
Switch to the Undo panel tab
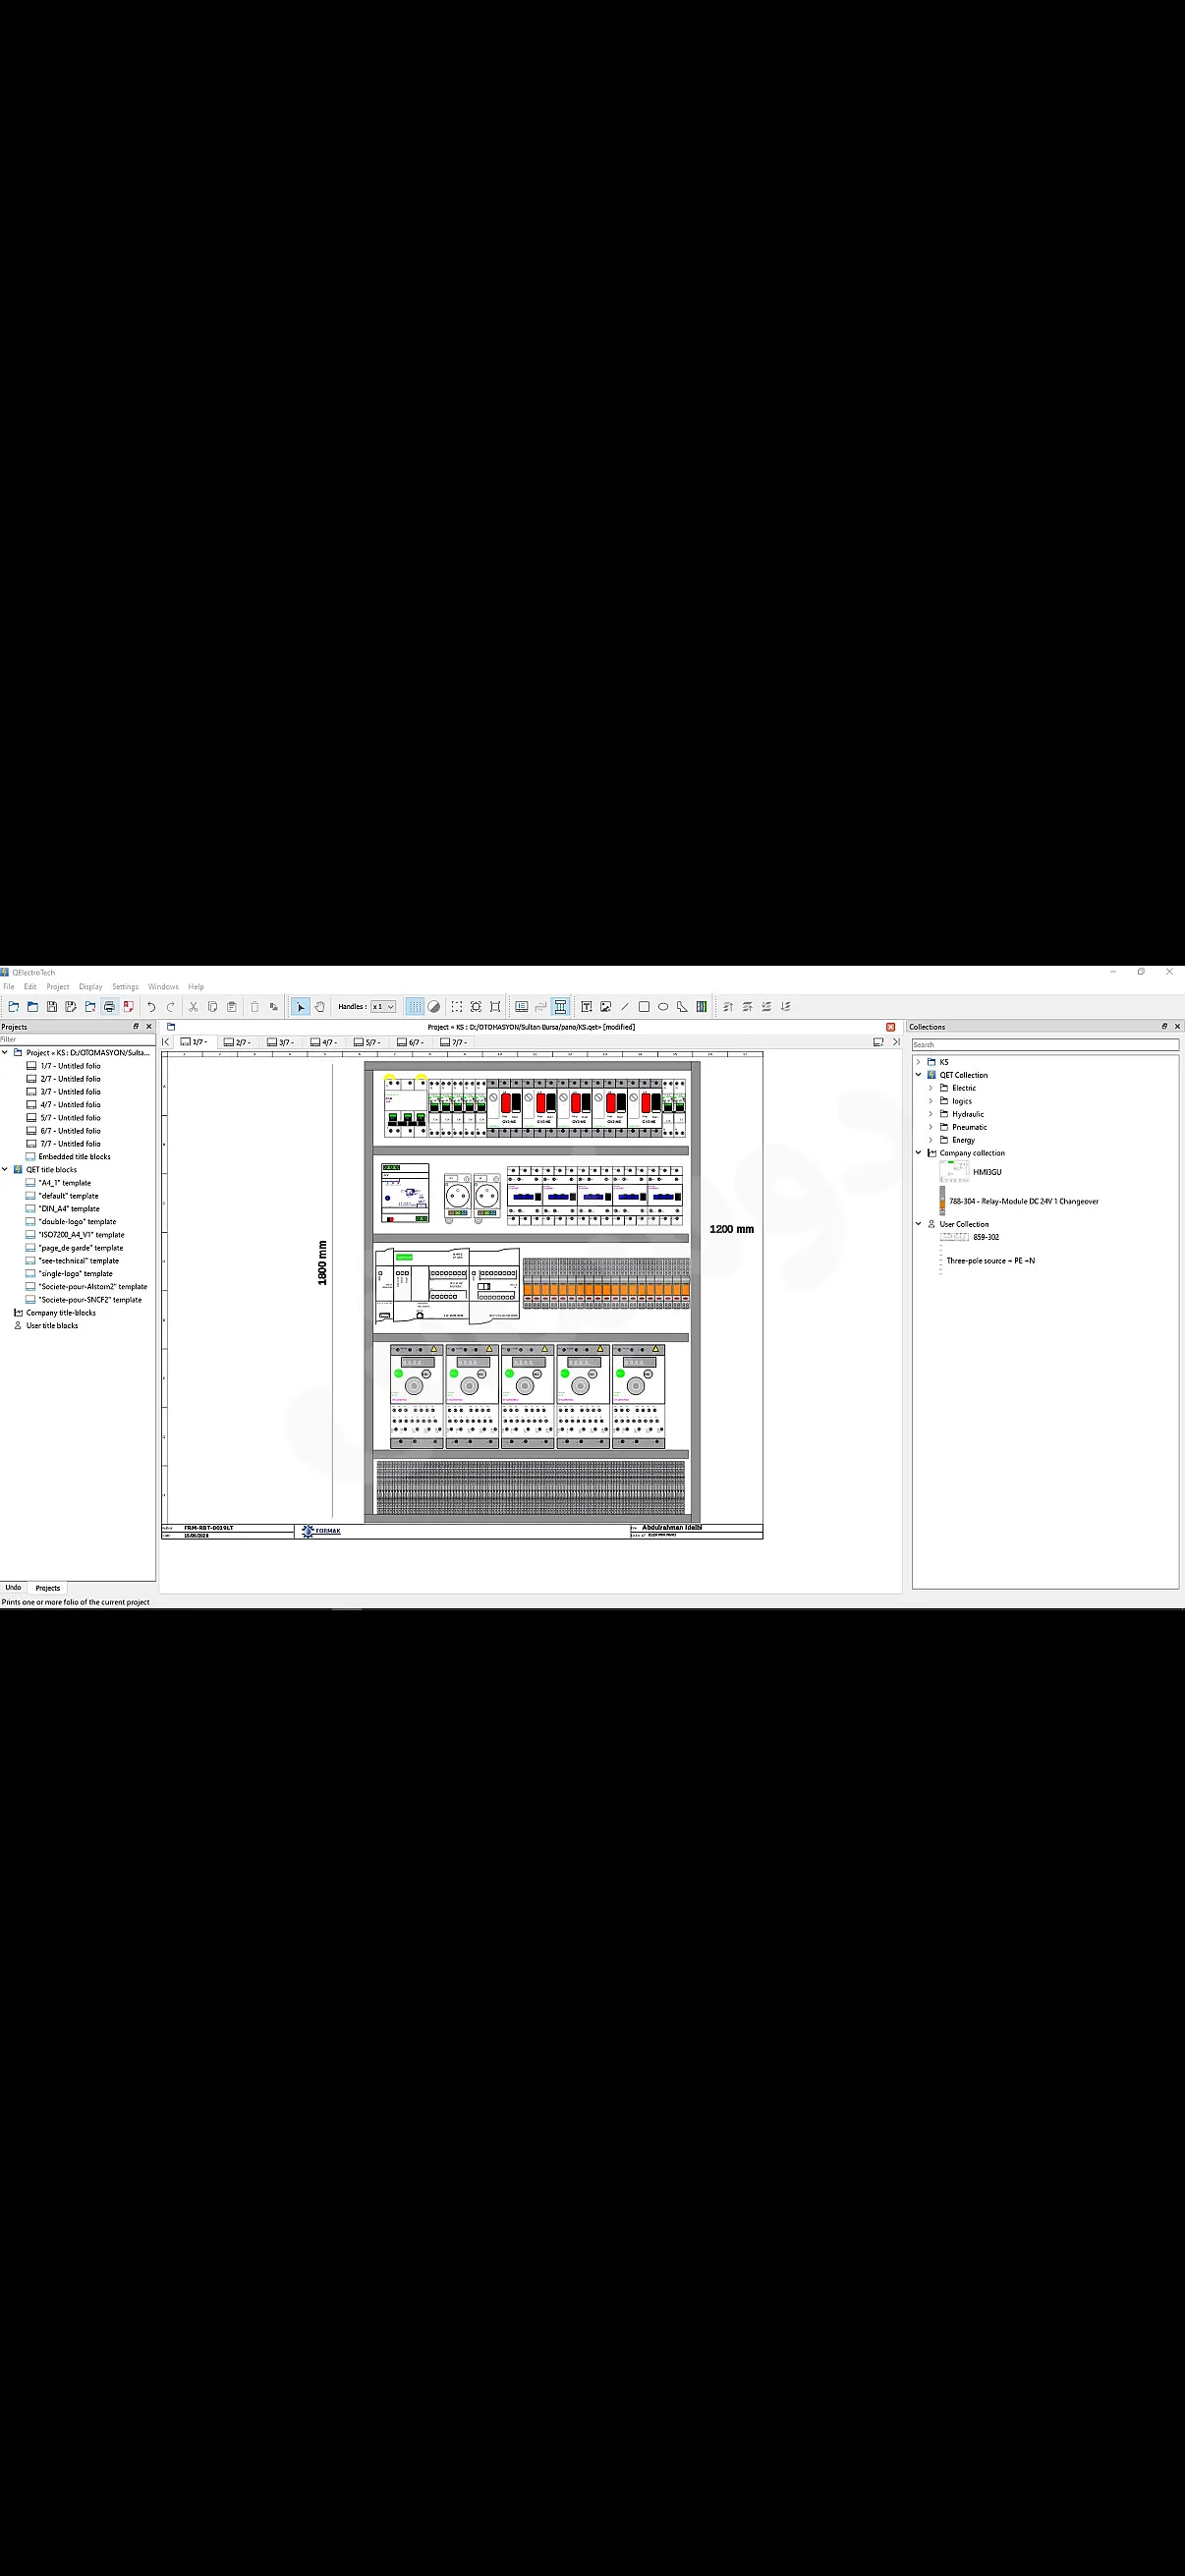pyautogui.click(x=13, y=1588)
